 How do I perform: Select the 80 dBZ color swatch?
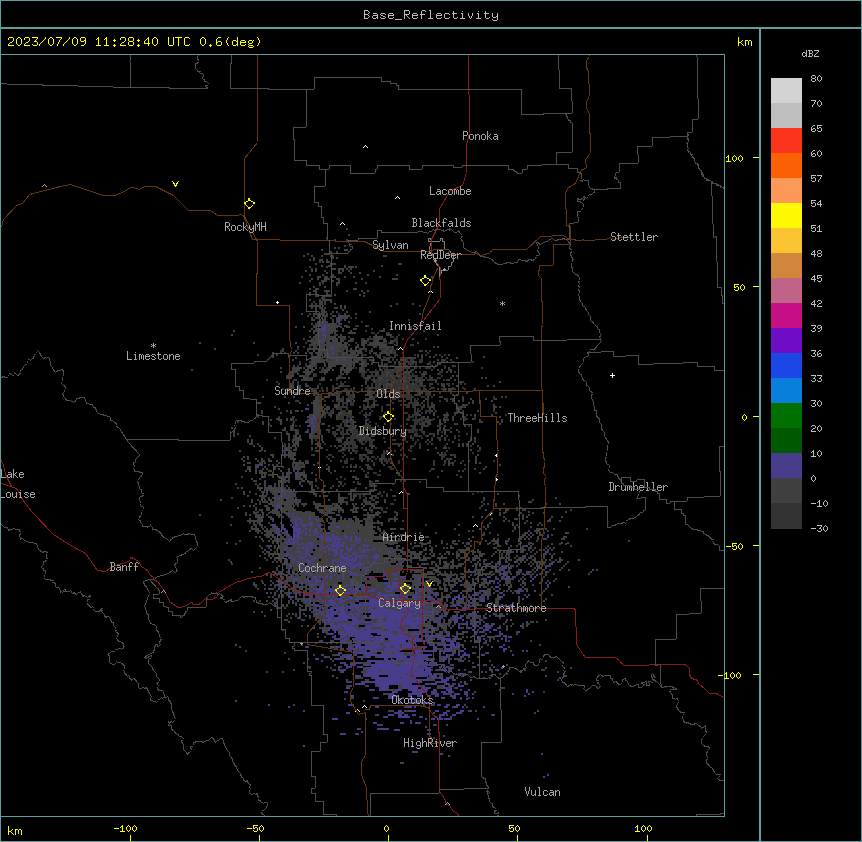point(786,91)
